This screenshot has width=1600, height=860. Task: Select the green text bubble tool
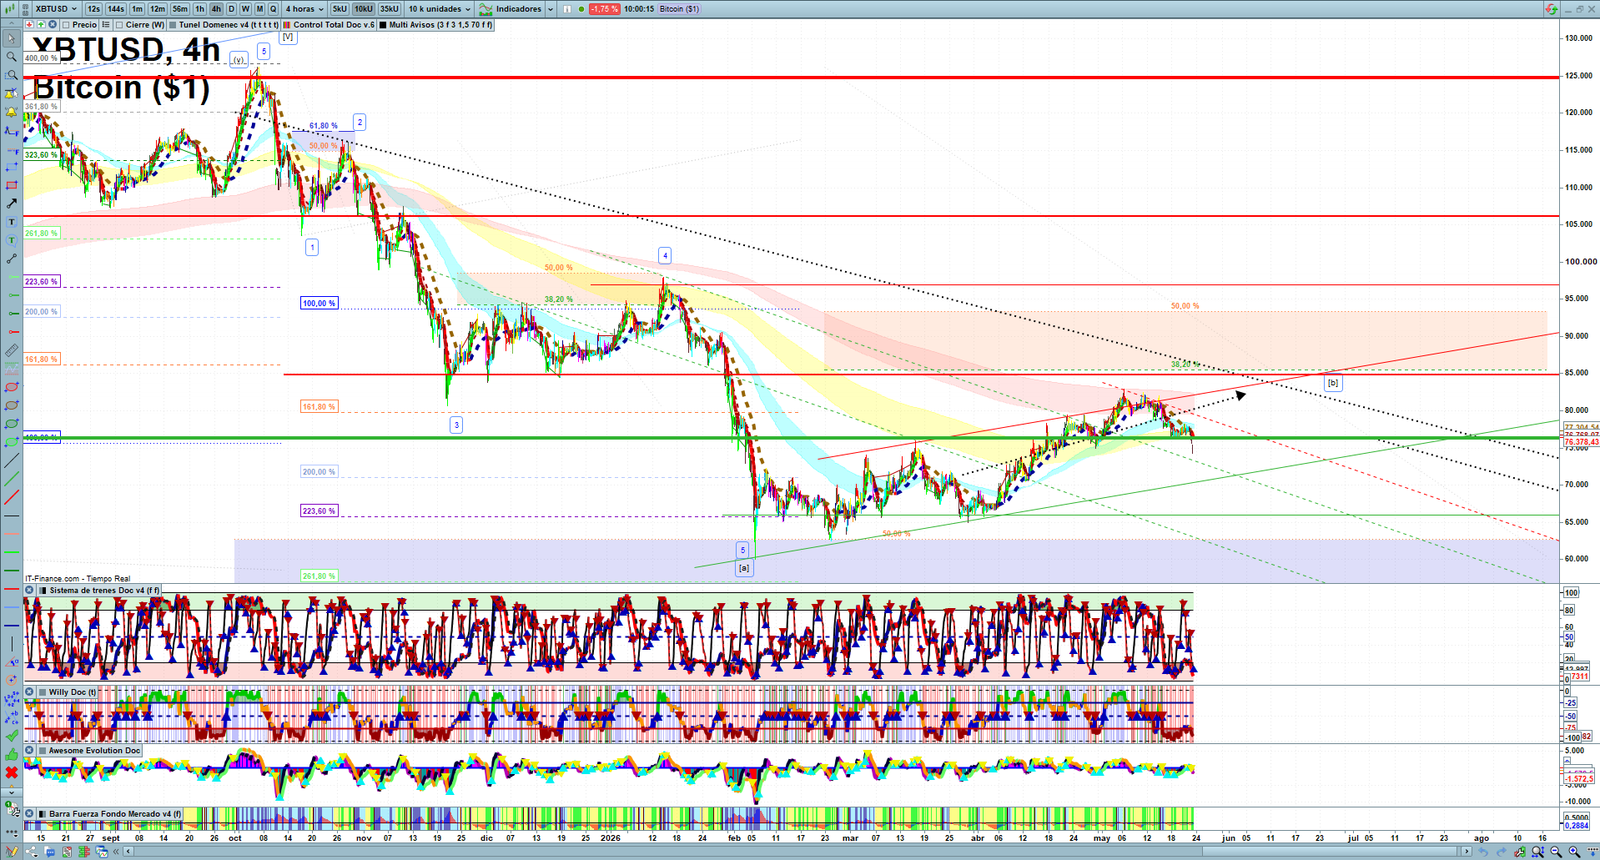(x=12, y=240)
